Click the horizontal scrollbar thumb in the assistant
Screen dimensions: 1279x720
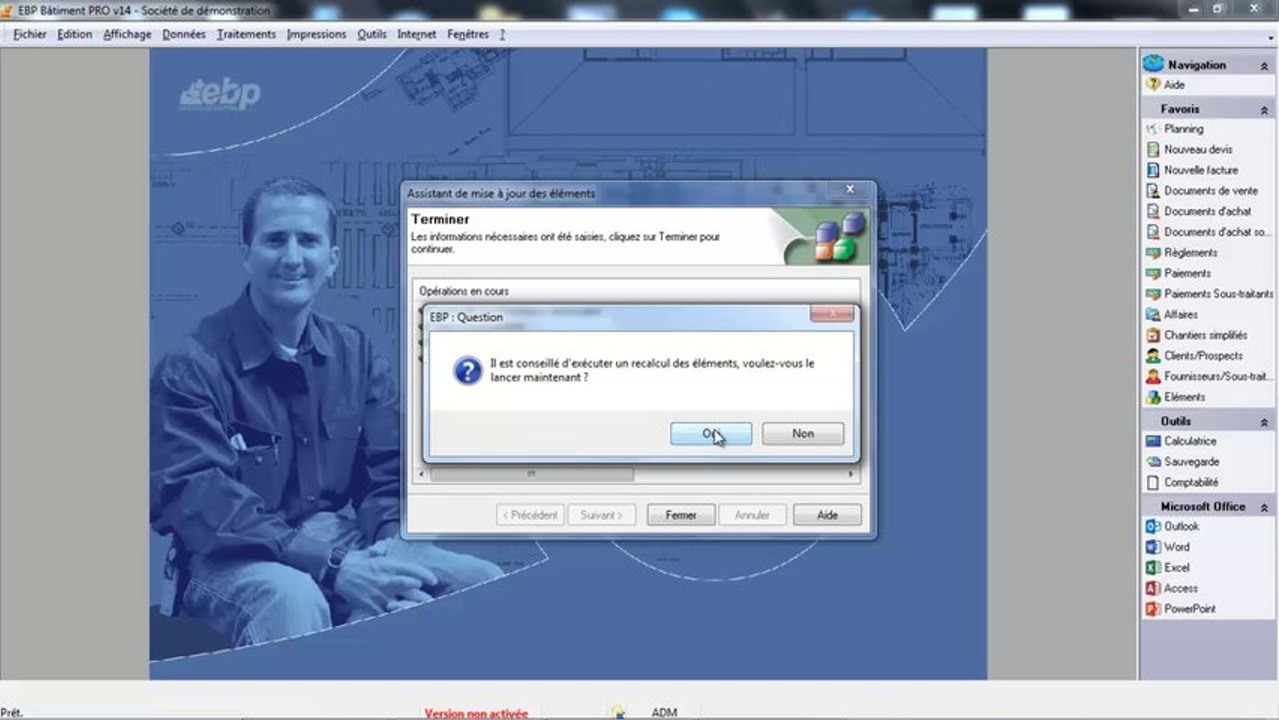click(x=532, y=474)
